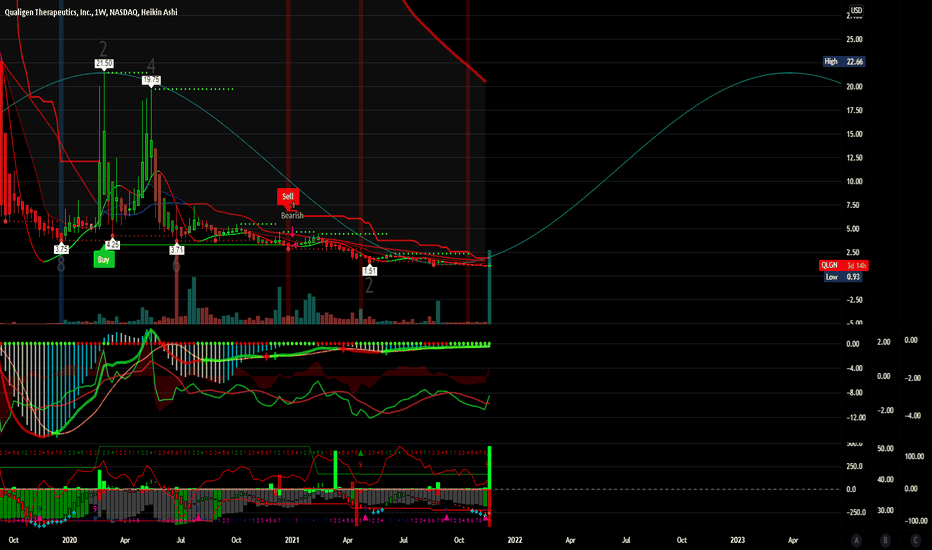Viewport: 932px width, 550px height.
Task: Click the 7.50 price axis value
Action: coord(854,205)
